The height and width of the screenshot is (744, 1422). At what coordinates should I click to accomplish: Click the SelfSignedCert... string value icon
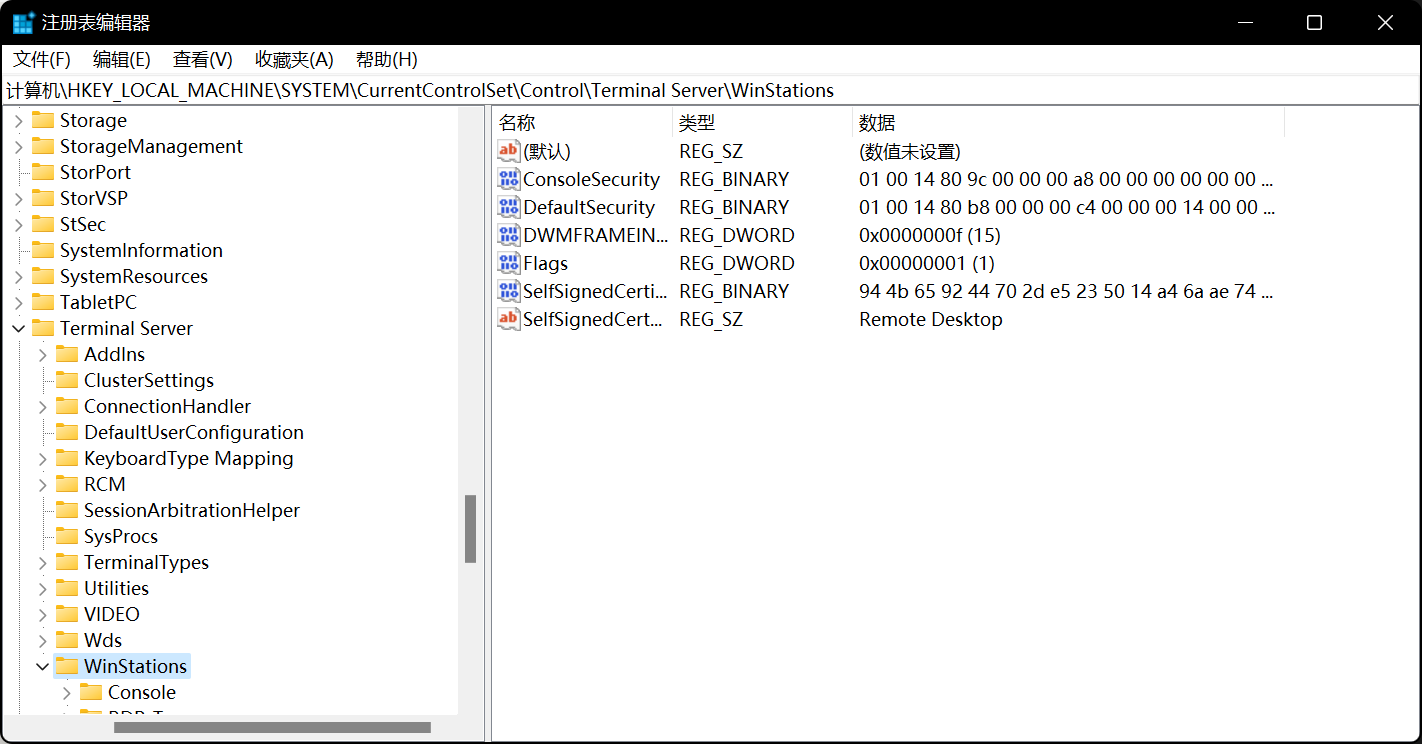[x=509, y=319]
